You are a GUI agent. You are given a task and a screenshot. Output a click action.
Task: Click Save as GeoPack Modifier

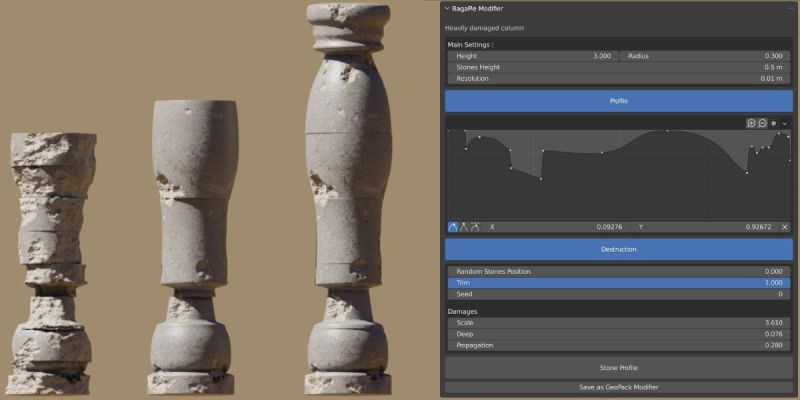click(x=618, y=387)
